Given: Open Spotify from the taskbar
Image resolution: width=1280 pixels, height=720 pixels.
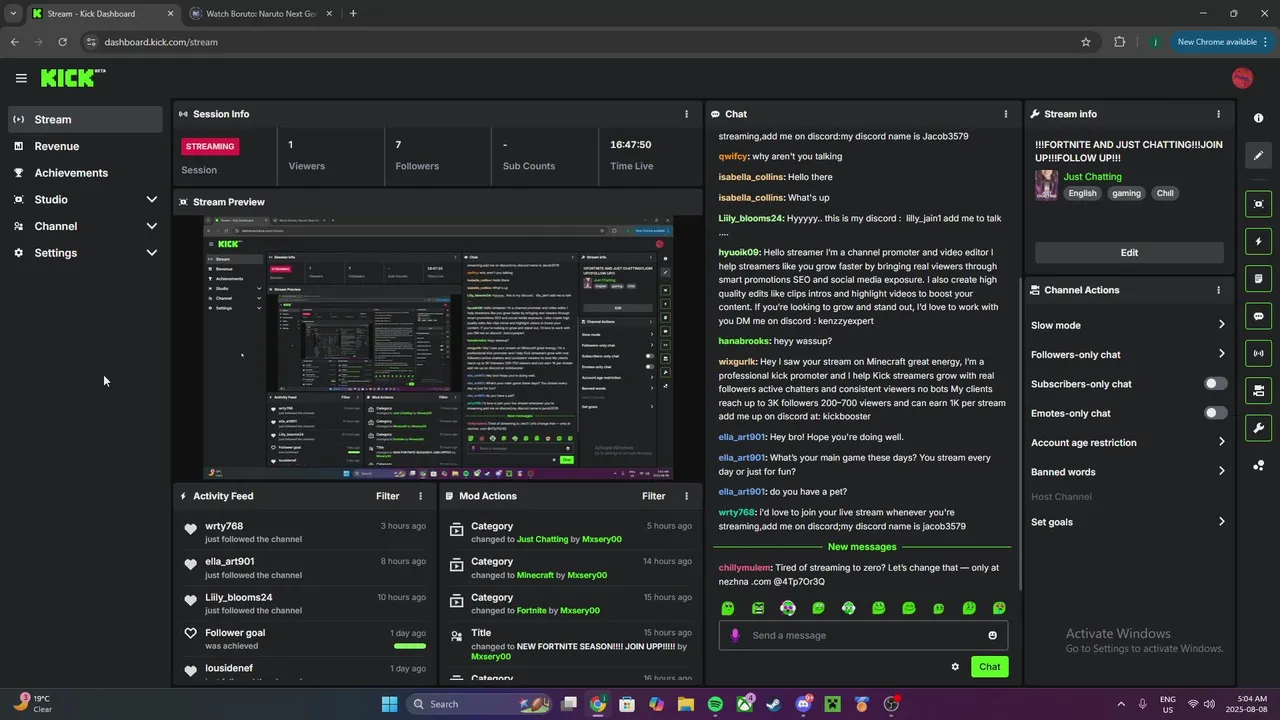Looking at the screenshot, I should (715, 704).
